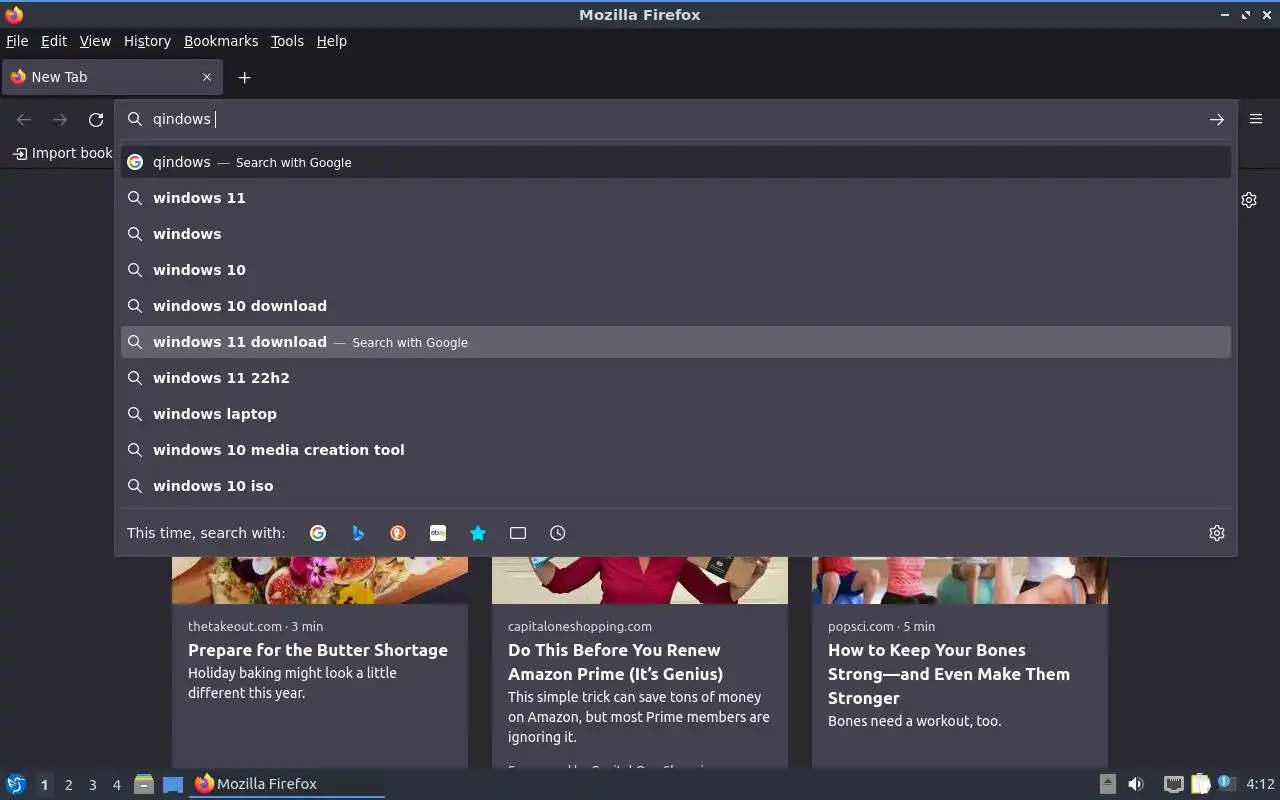This screenshot has width=1280, height=800.
Task: Switch to workspace 3 in taskbar
Action: pos(92,785)
